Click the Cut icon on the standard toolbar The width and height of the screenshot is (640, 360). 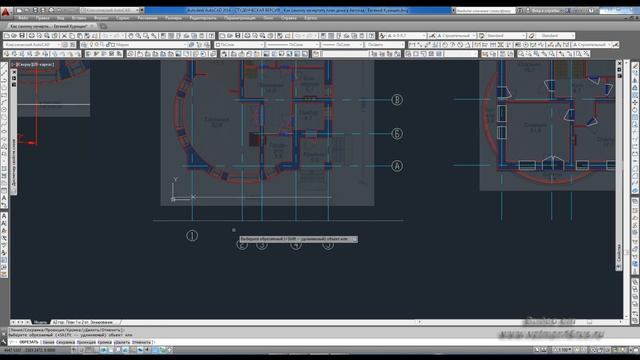64,36
